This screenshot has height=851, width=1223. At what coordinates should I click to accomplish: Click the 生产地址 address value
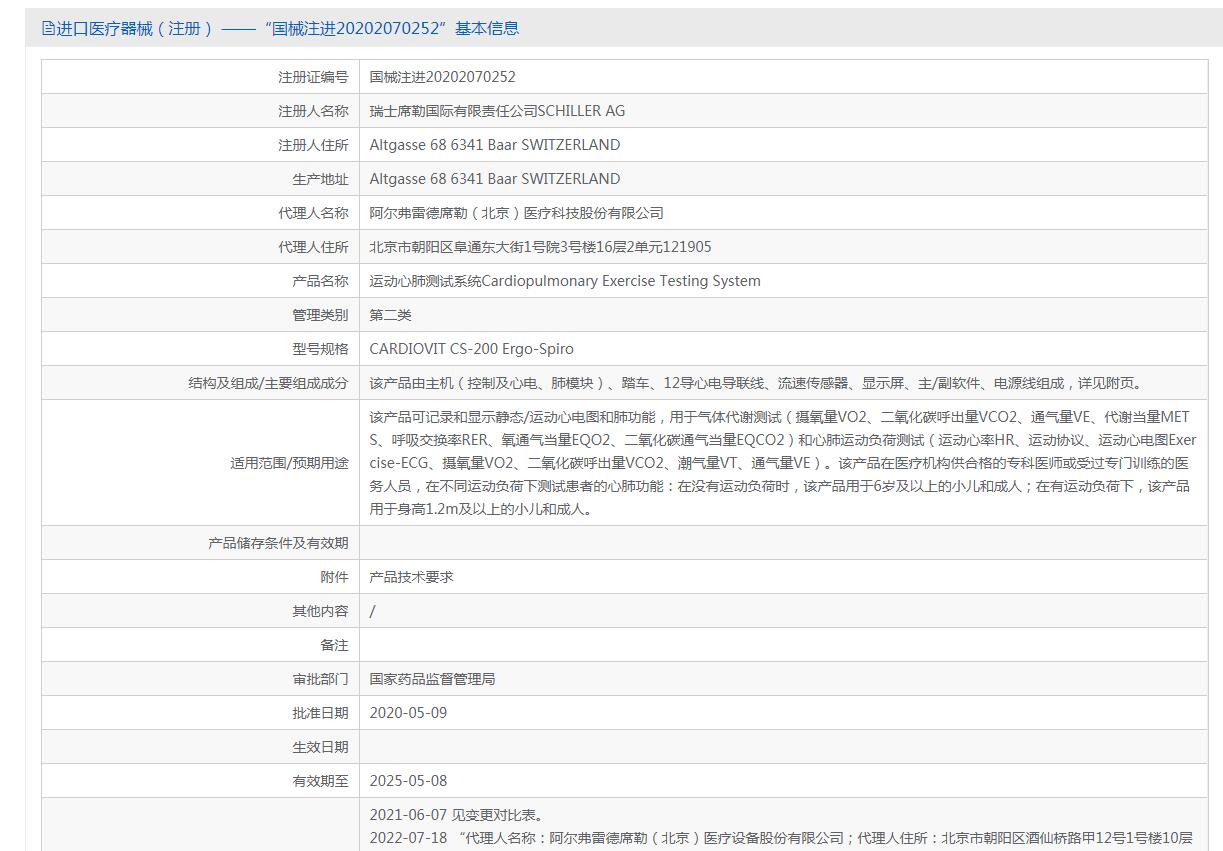click(494, 179)
